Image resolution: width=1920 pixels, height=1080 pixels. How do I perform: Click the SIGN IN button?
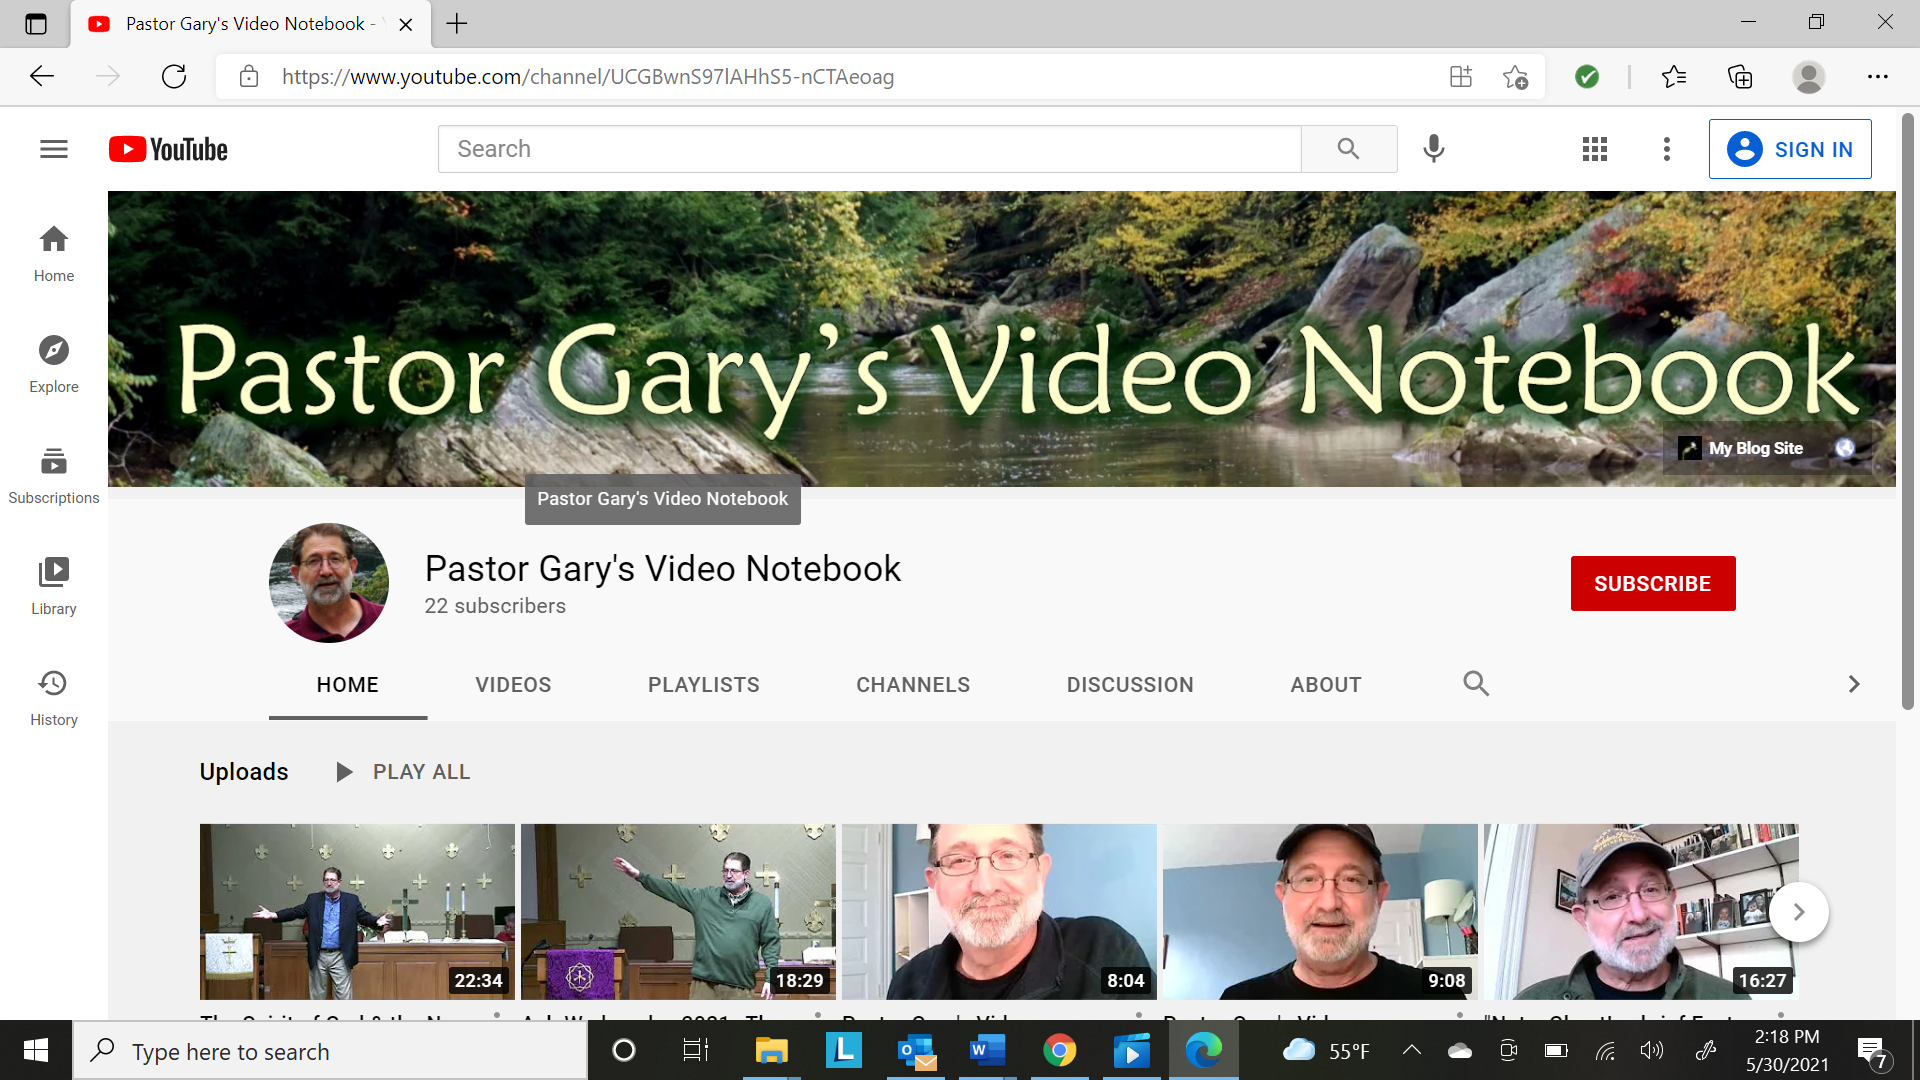click(x=1790, y=149)
